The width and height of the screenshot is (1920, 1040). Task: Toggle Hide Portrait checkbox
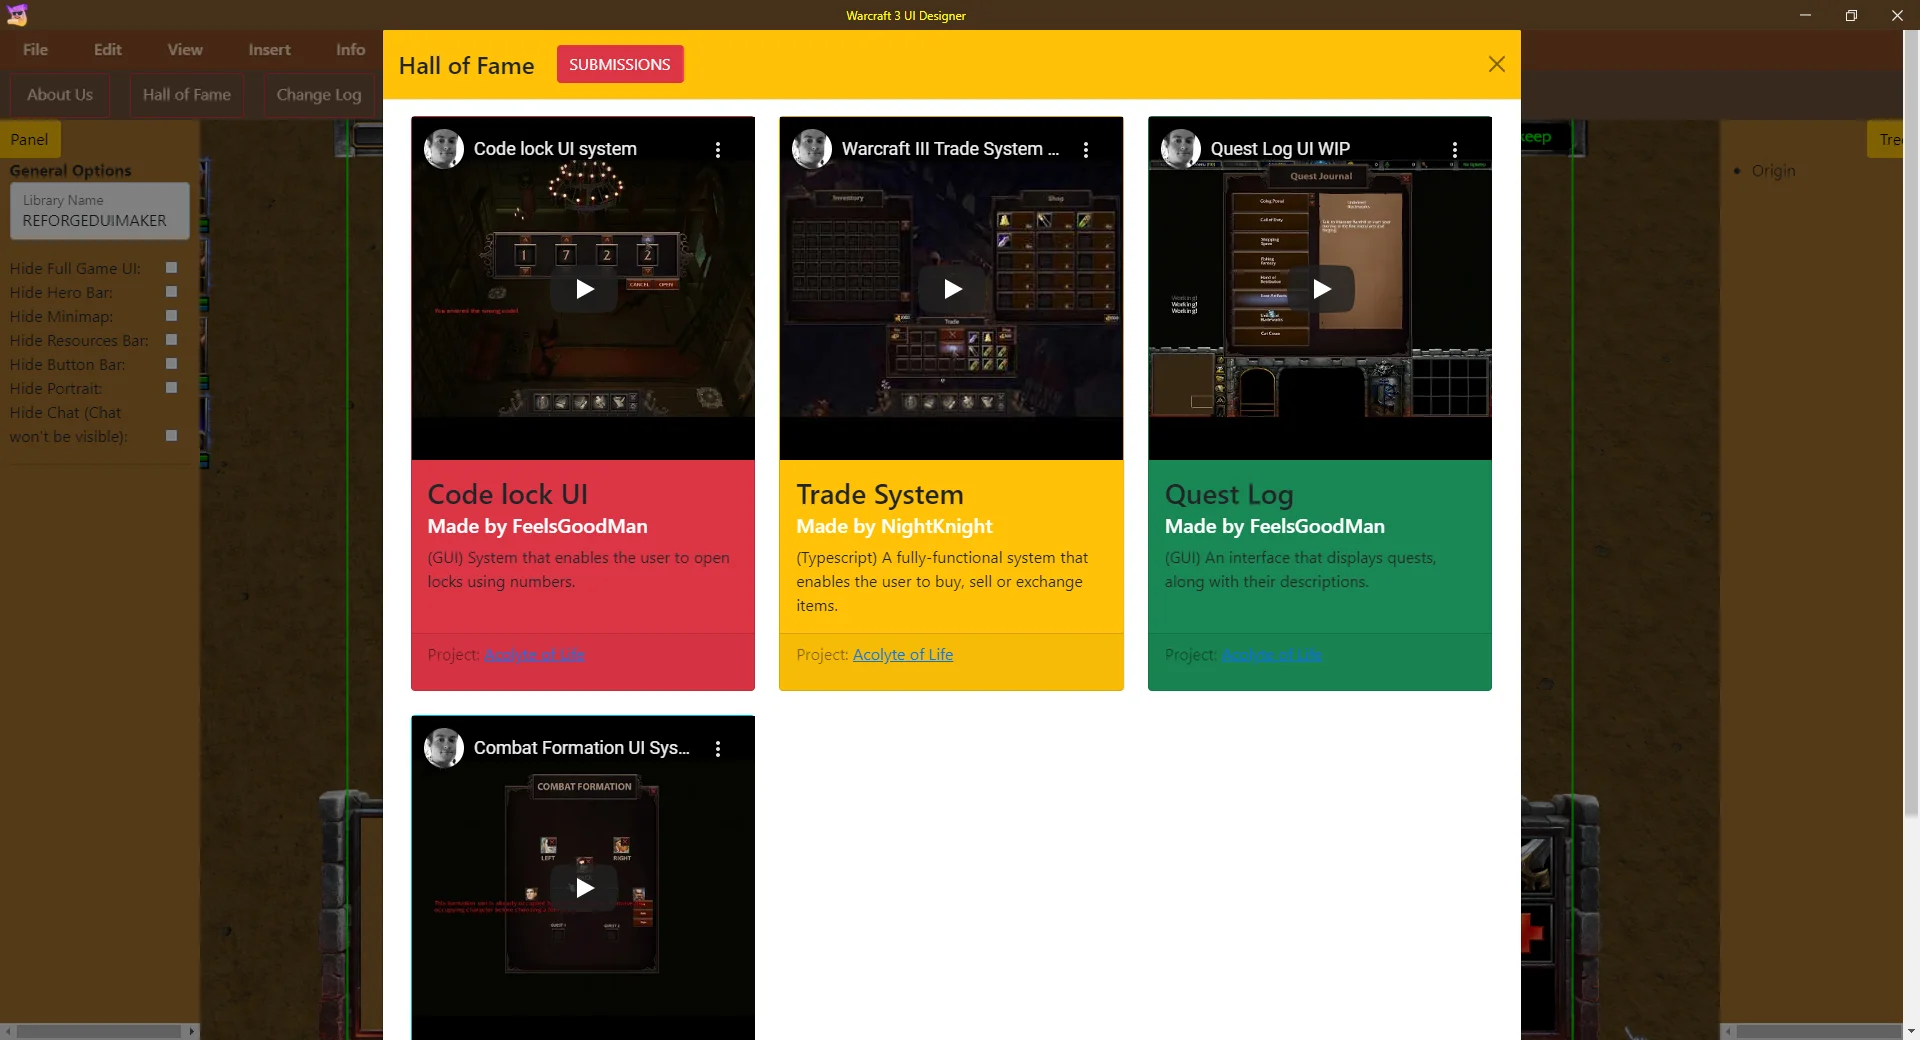coord(171,388)
